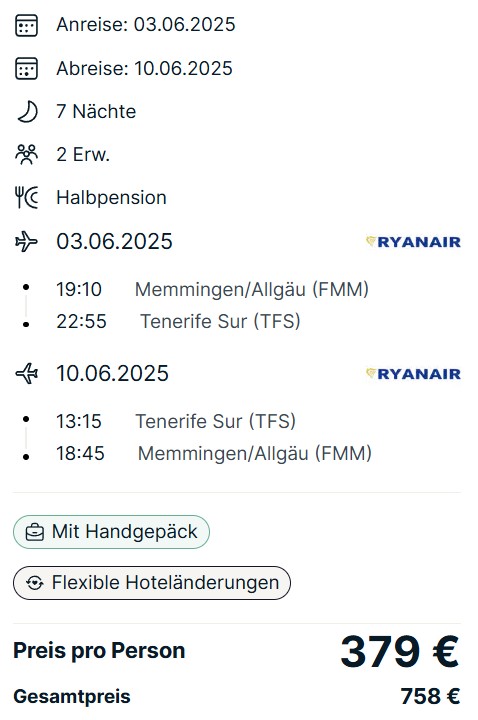Click the Halbpension meal plan text
Viewport: 478px width, 720px height.
click(x=111, y=198)
